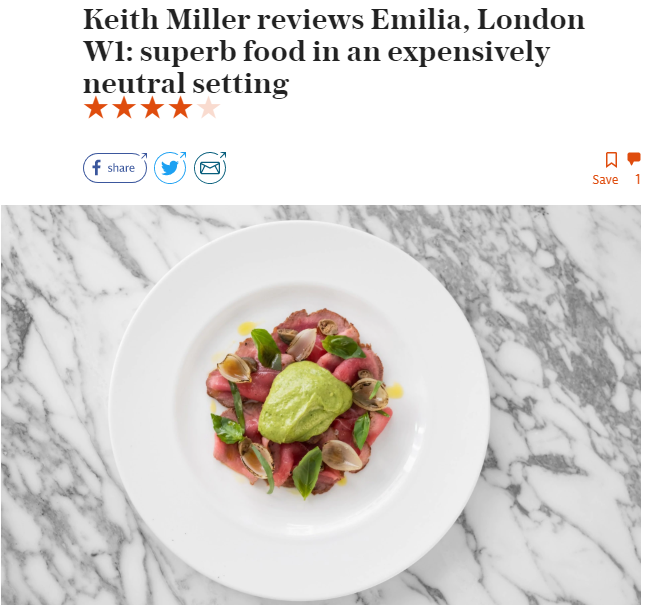The width and height of the screenshot is (651, 612).
Task: Share the review on Twitter
Action: [172, 170]
